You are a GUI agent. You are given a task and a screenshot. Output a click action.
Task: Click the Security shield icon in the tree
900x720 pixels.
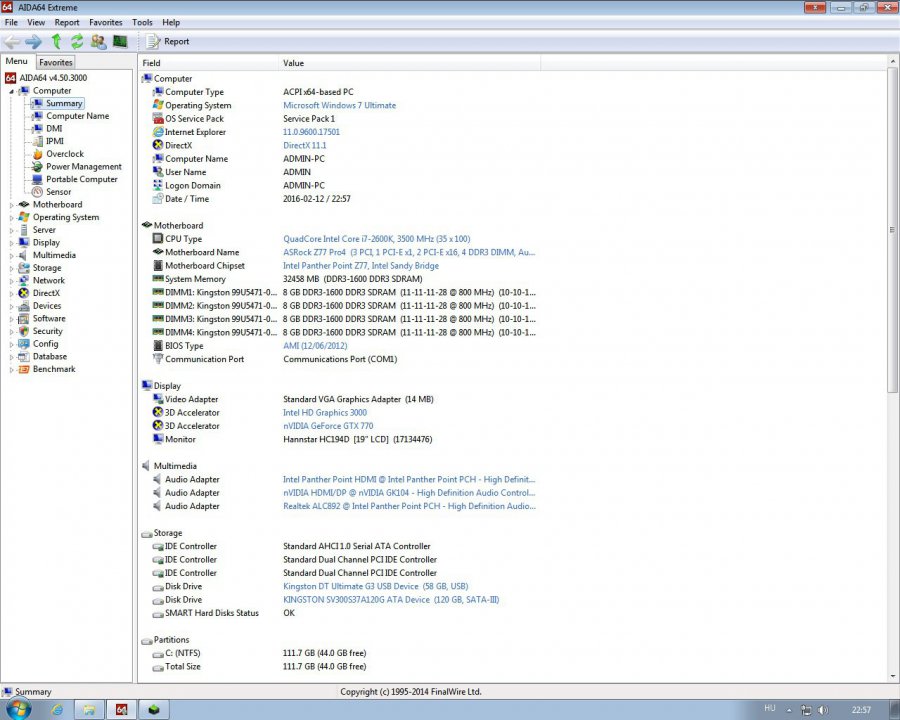pyautogui.click(x=24, y=331)
